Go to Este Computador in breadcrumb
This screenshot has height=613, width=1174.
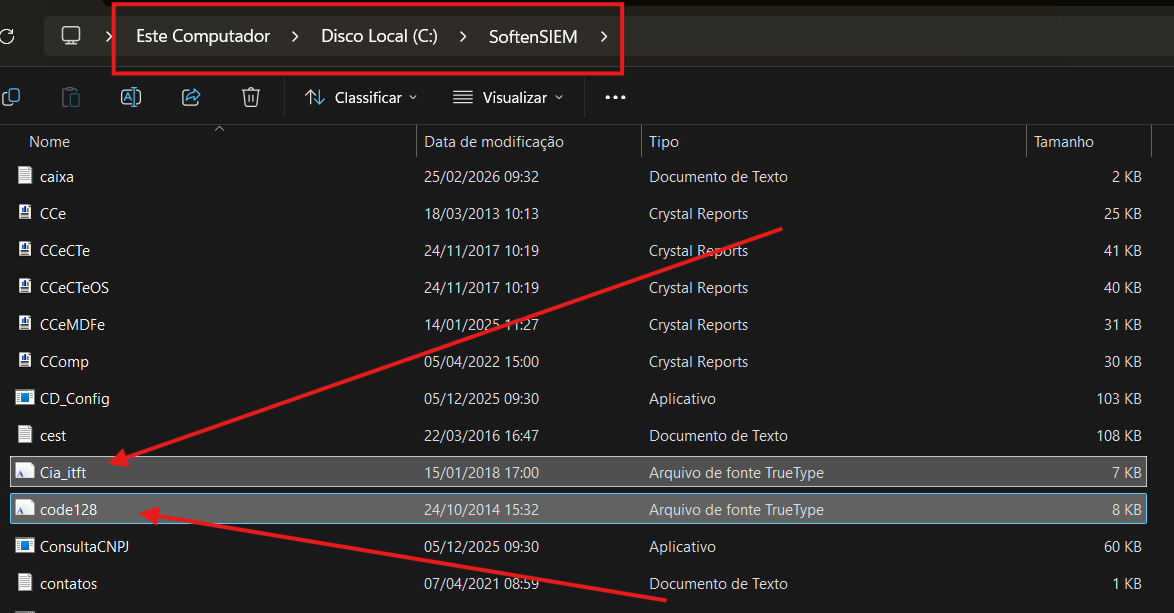pos(203,37)
